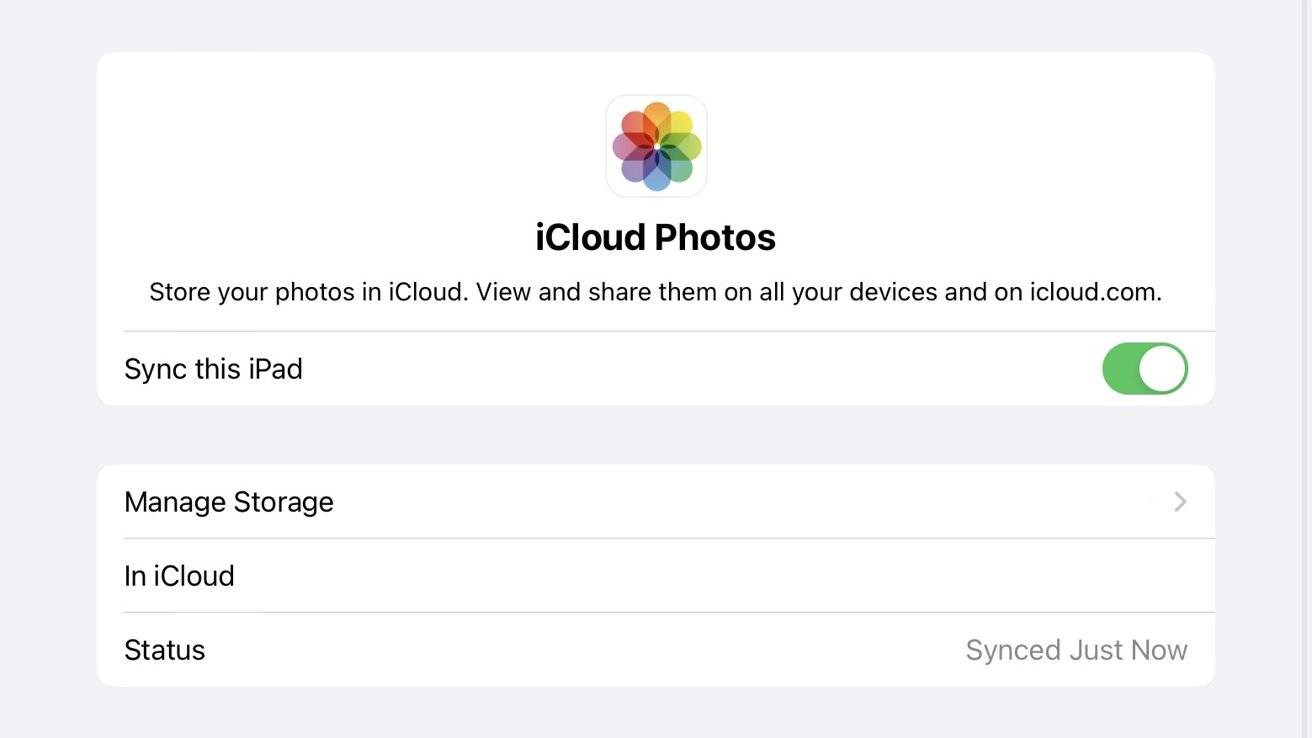This screenshot has height=738, width=1312.
Task: Click the 'Store your photos in iCloud' sentence
Action: click(x=308, y=293)
